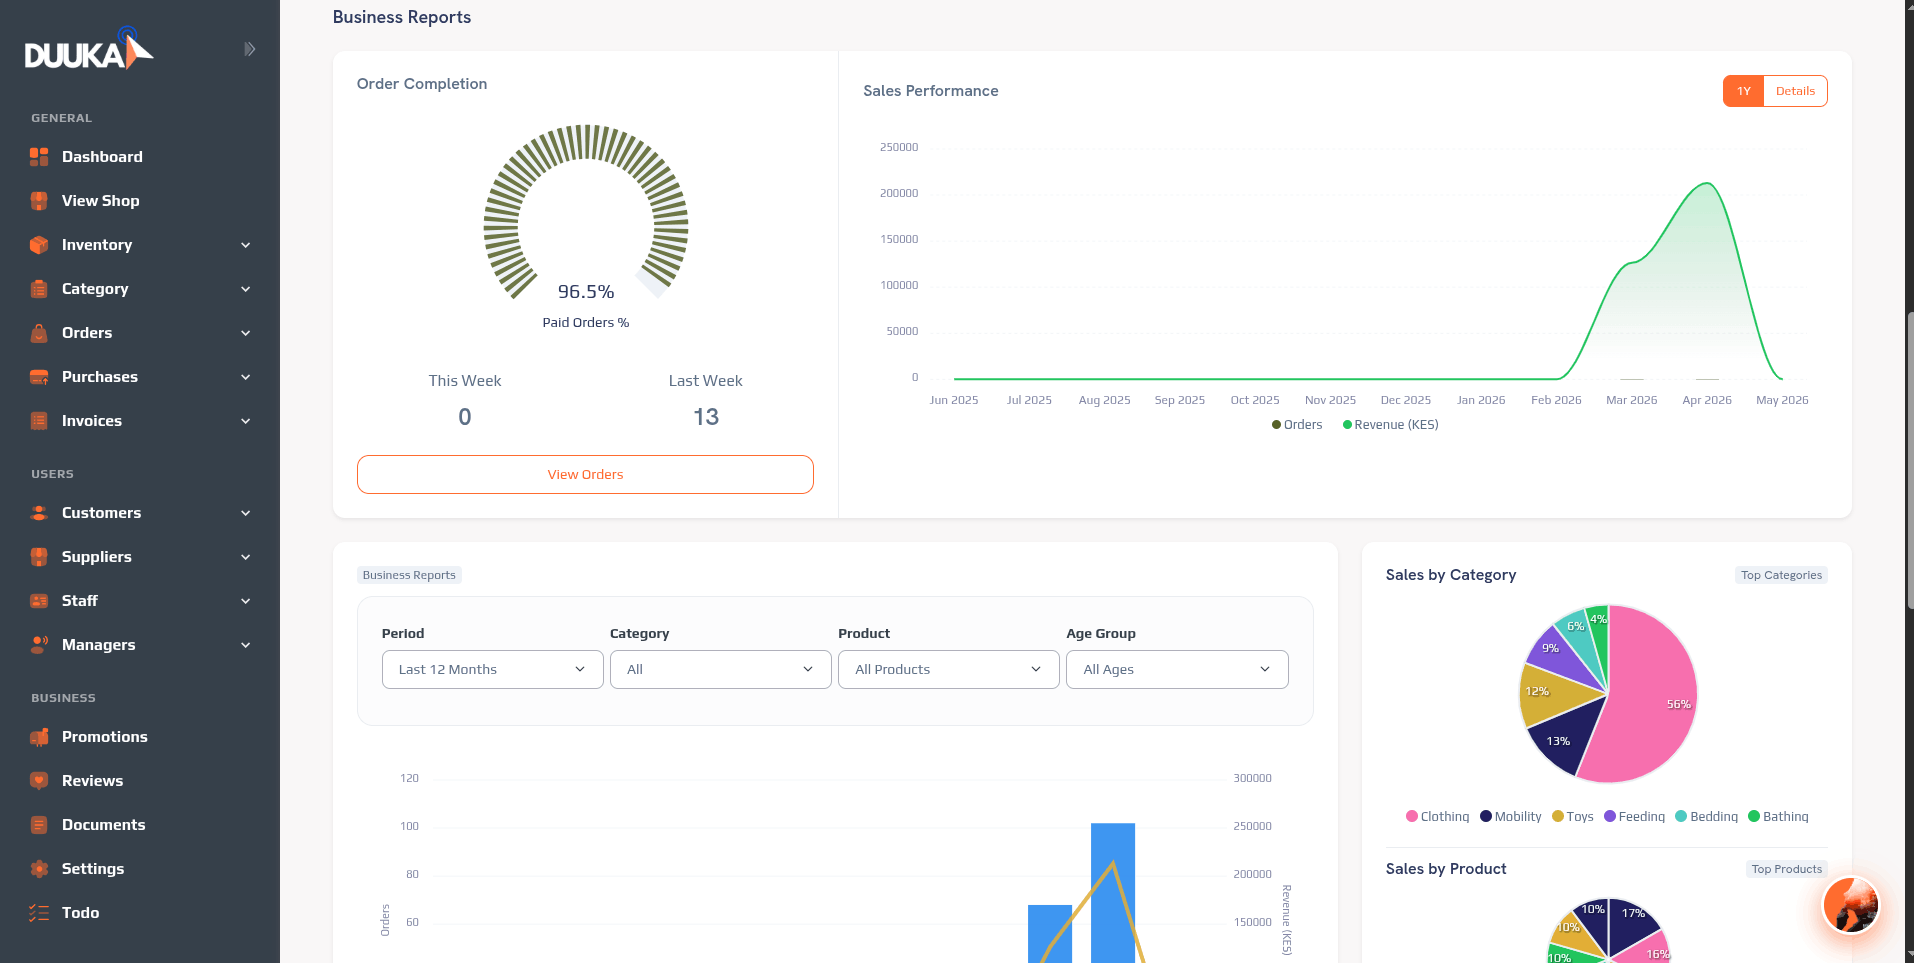
Task: Click the Customers person icon
Action: [39, 513]
